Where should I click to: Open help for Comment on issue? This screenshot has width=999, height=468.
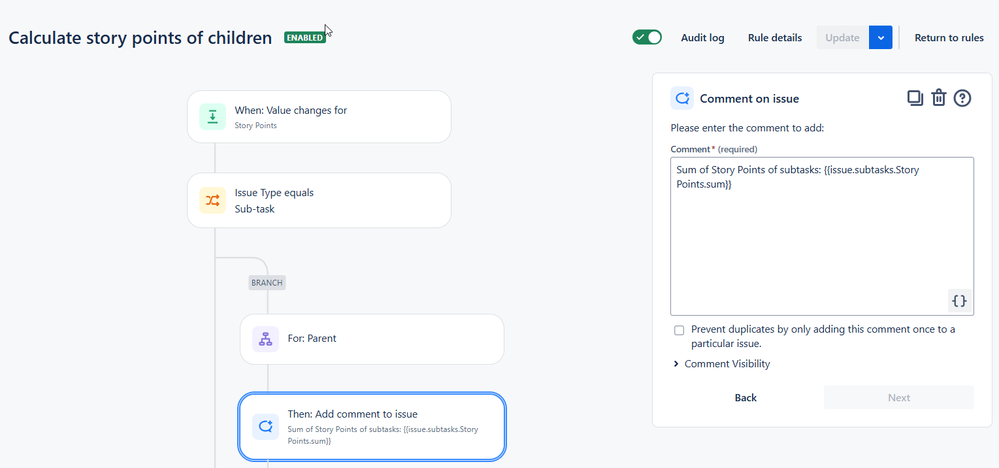pos(963,98)
